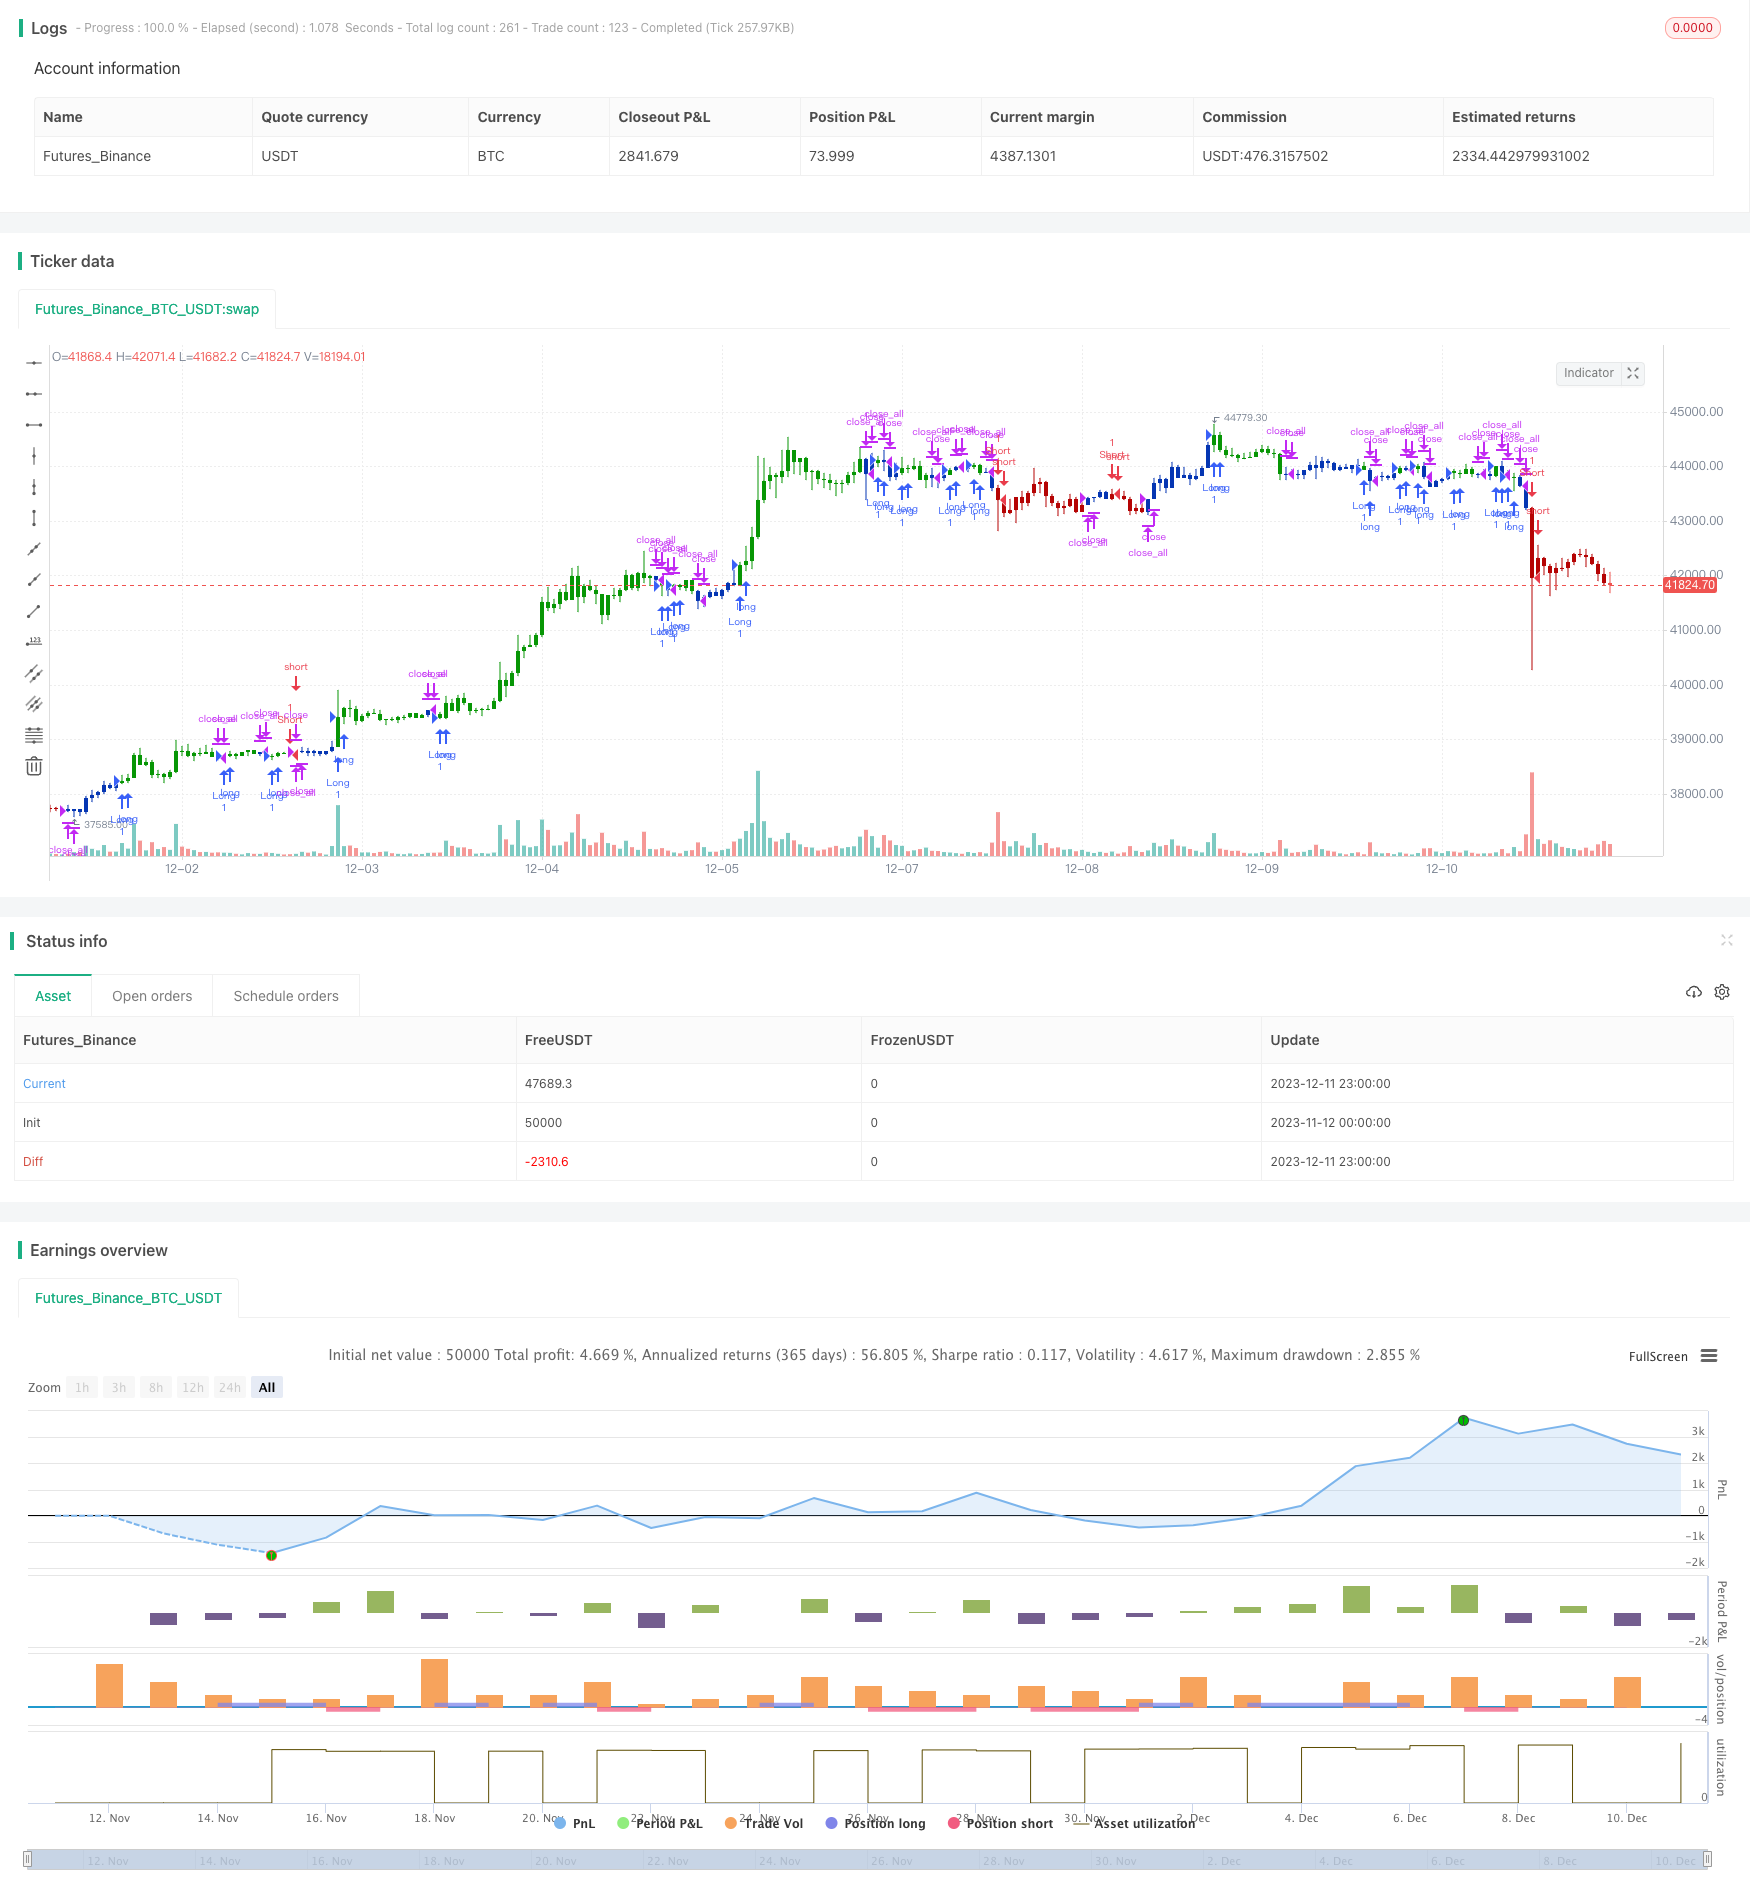Switch to the Open orders tab
1750x1899 pixels.
[152, 996]
